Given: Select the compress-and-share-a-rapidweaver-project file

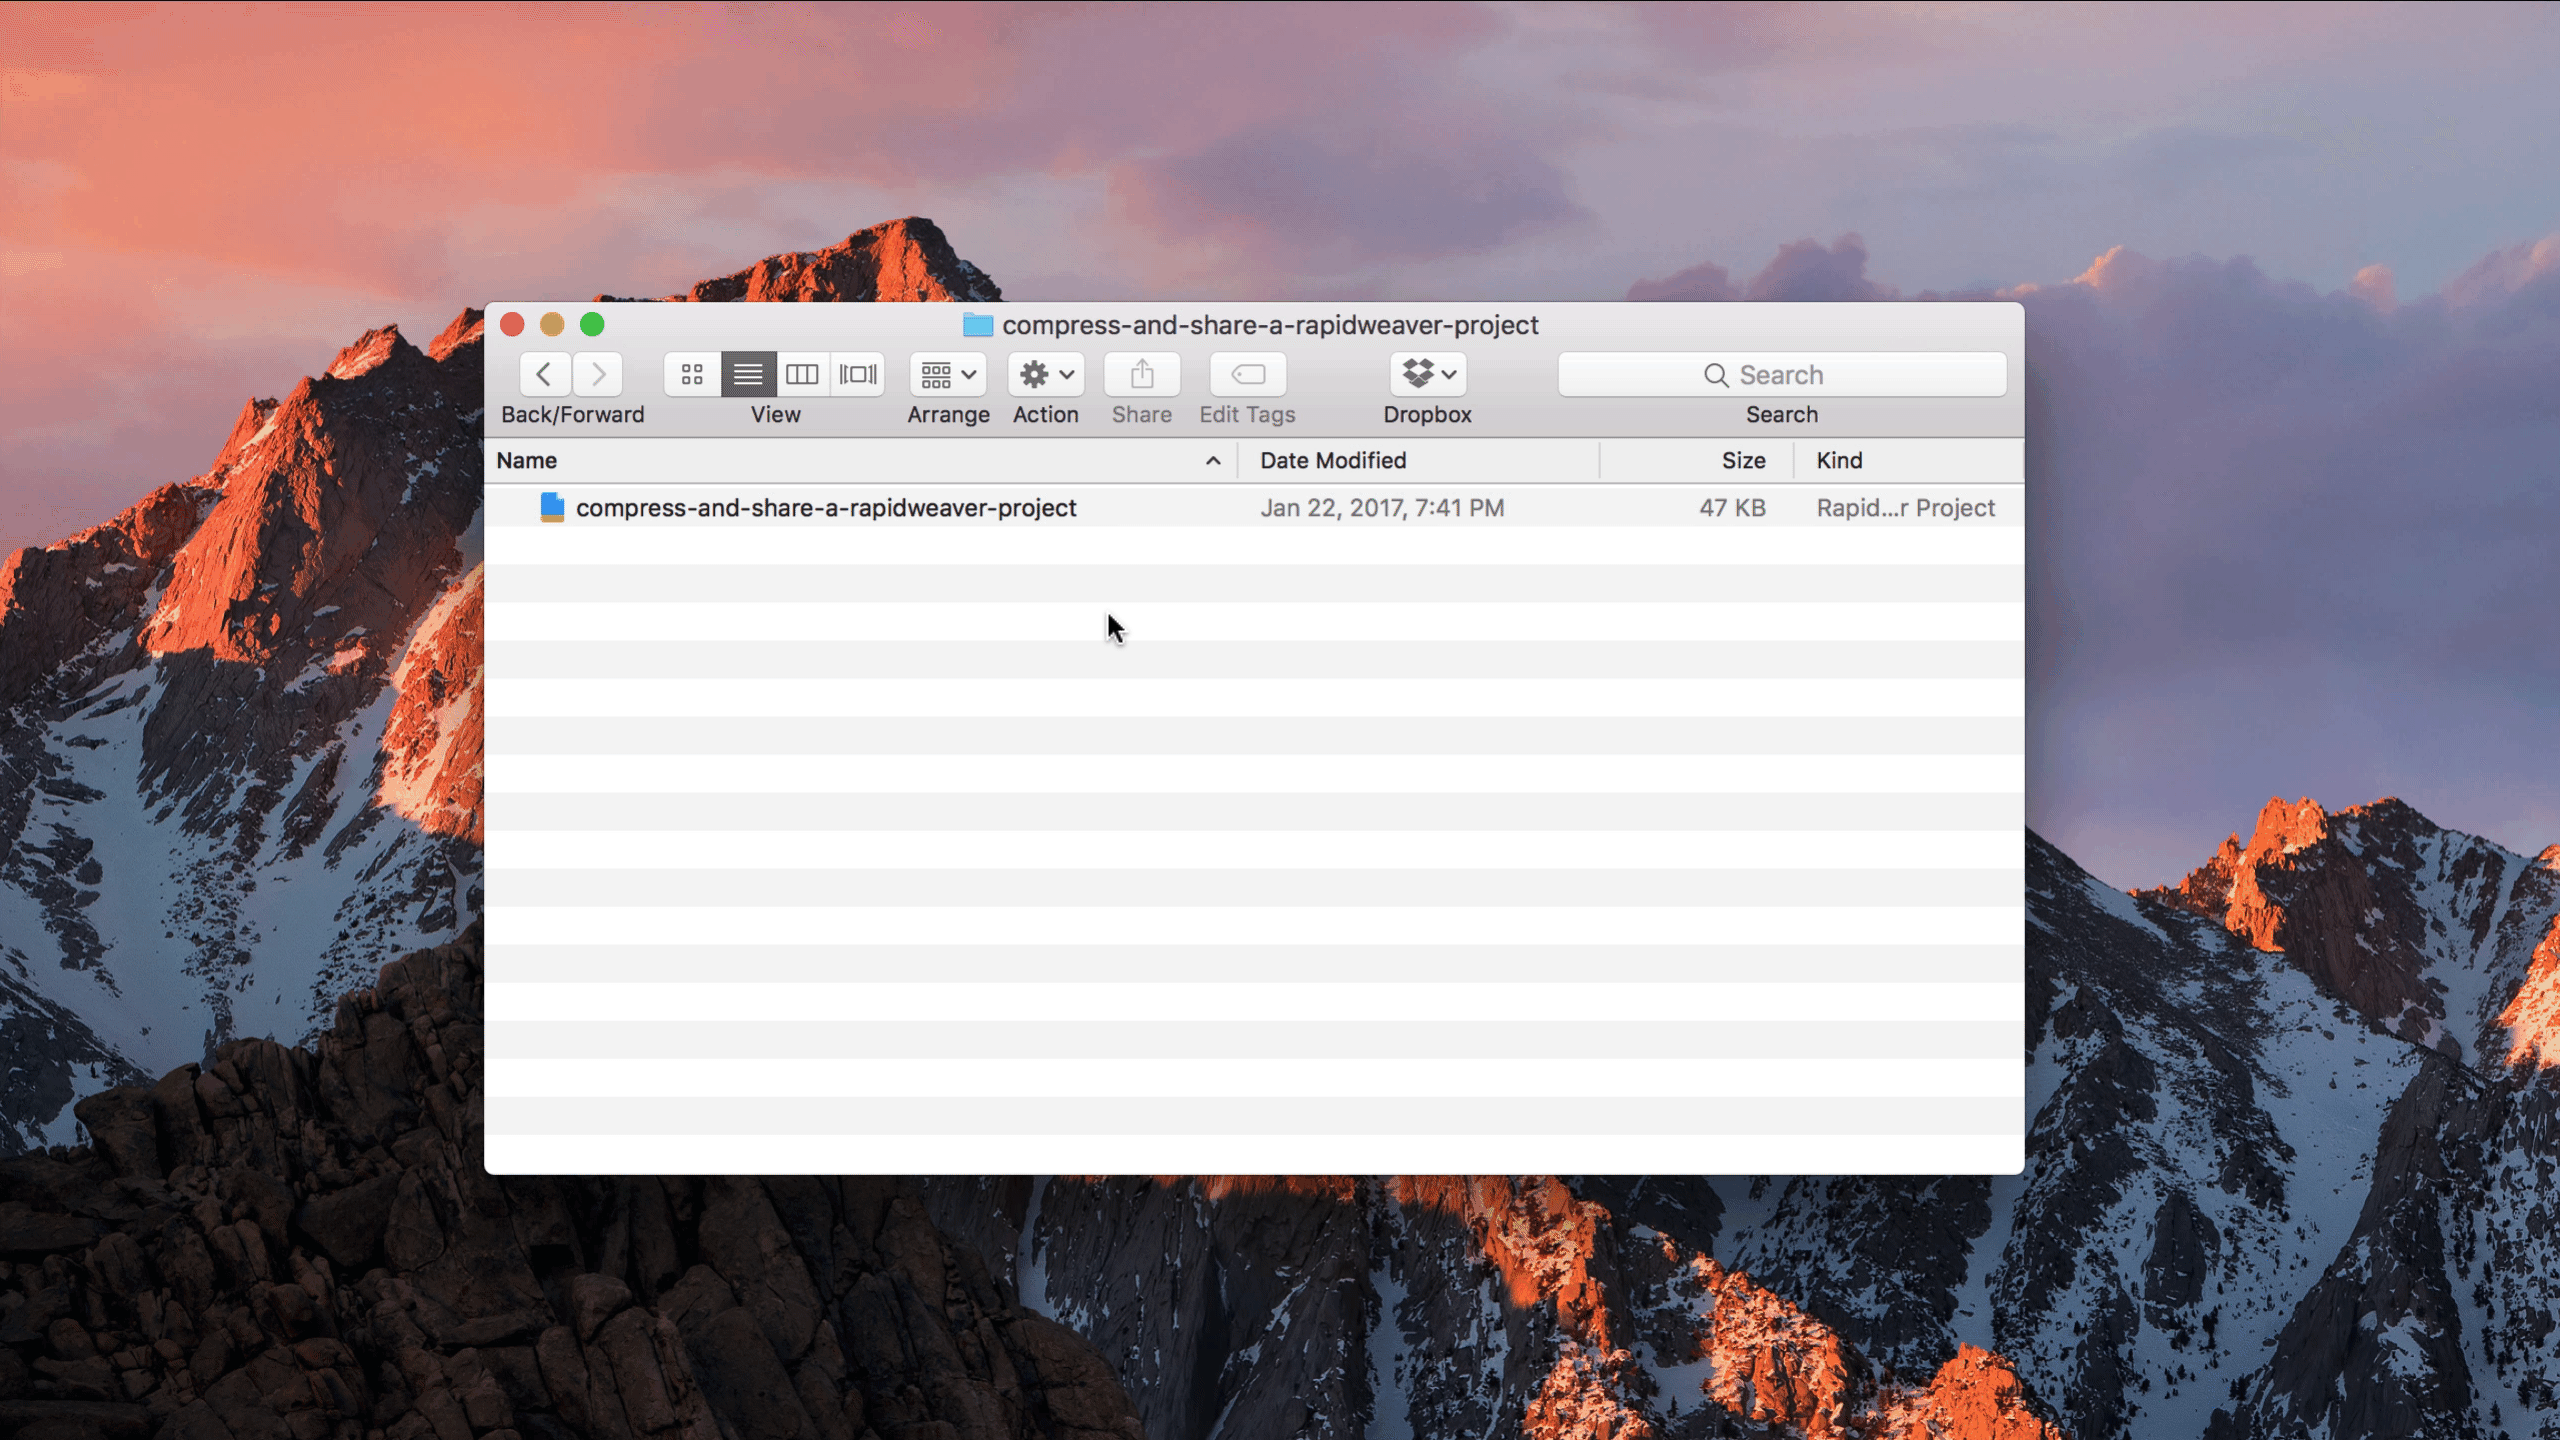Looking at the screenshot, I should (x=826, y=508).
